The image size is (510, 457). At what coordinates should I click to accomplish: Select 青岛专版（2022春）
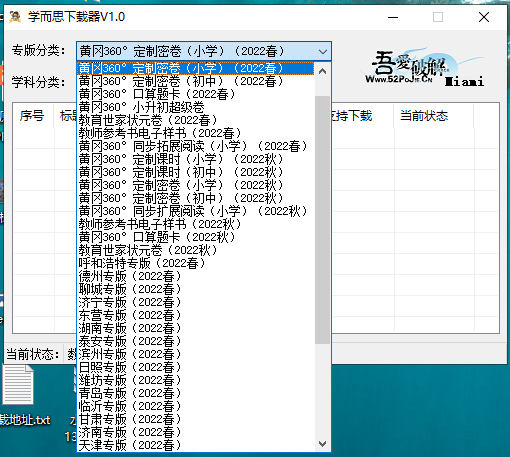pos(196,393)
